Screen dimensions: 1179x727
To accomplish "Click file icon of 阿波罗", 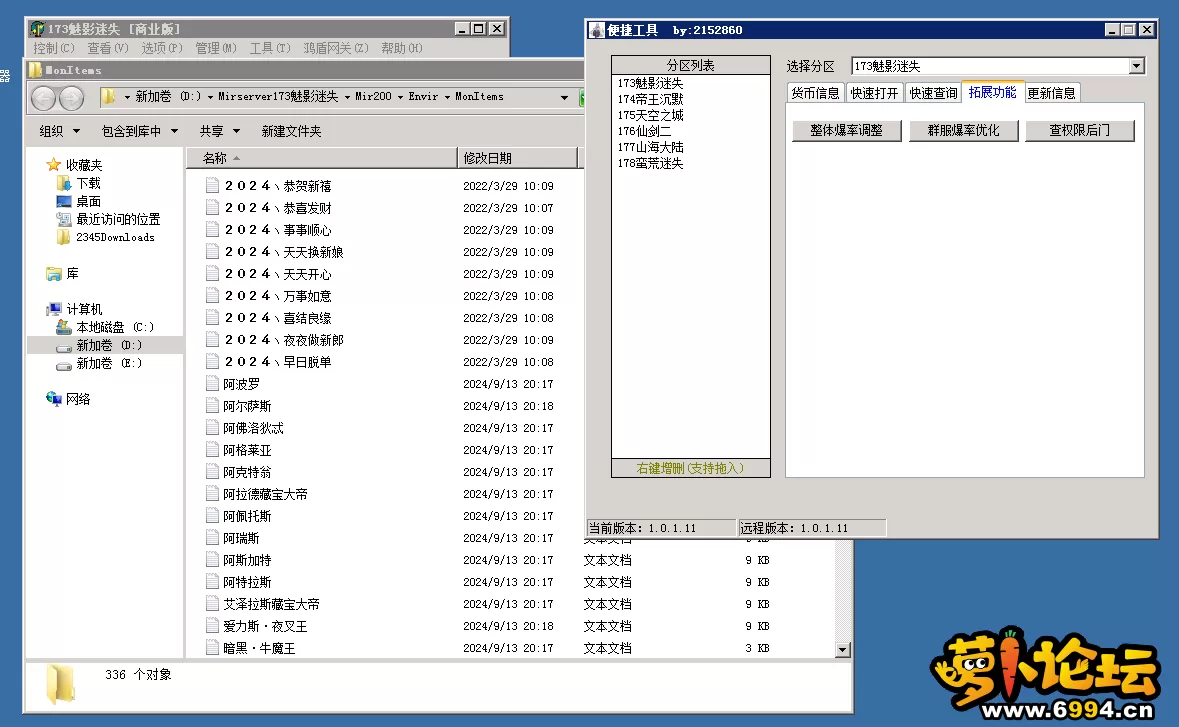I will click(212, 383).
